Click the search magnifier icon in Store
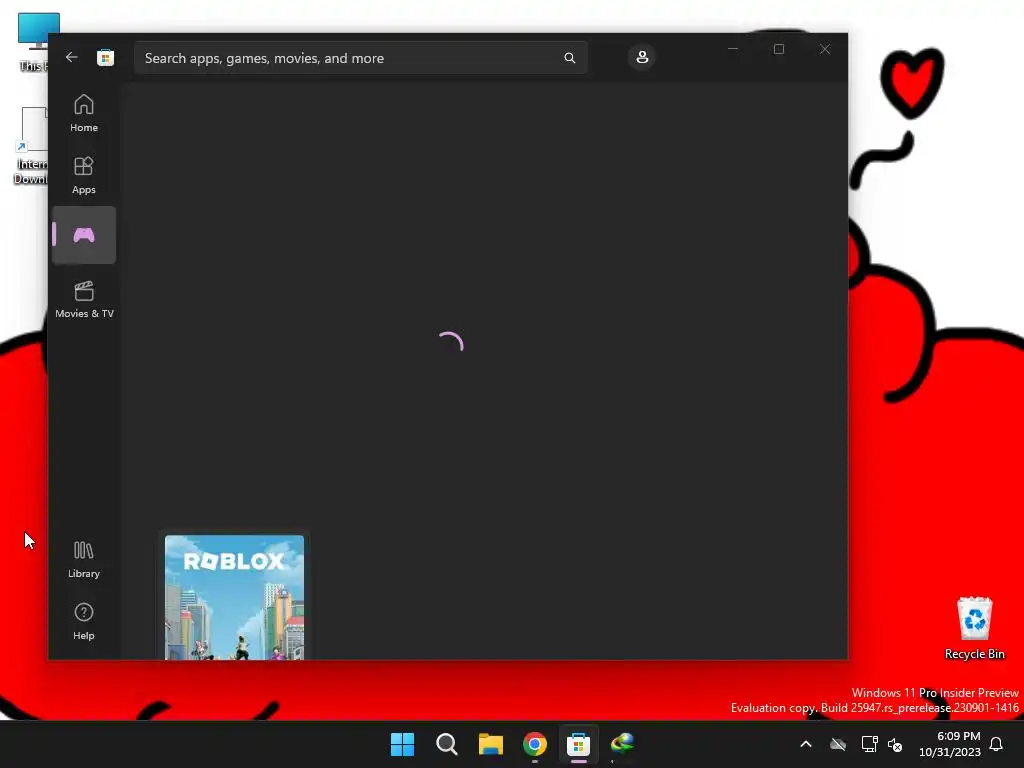This screenshot has height=768, width=1024. coord(569,58)
